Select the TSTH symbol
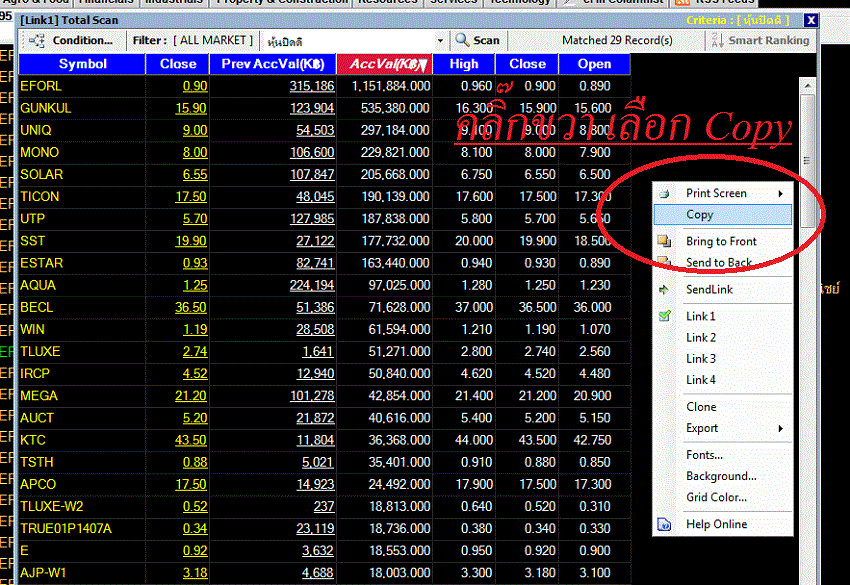This screenshot has height=585, width=850. point(37,462)
